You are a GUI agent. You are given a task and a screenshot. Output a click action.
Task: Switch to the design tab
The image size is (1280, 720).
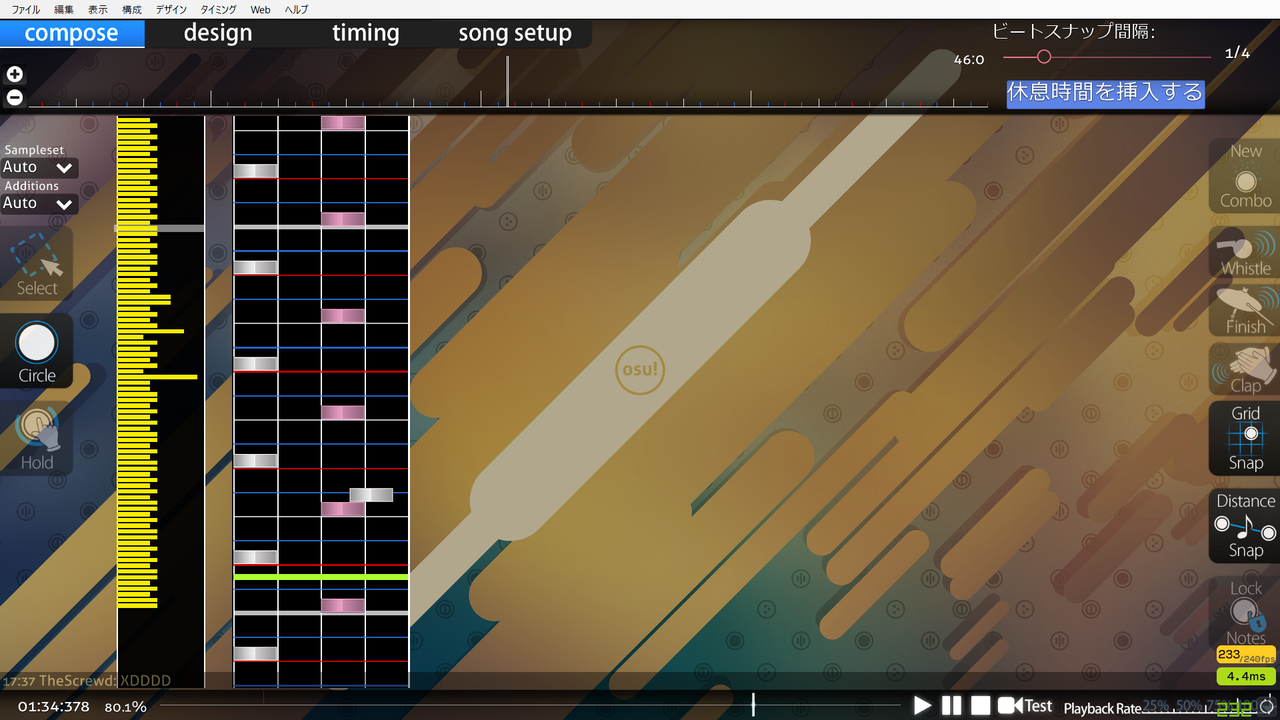coord(218,33)
